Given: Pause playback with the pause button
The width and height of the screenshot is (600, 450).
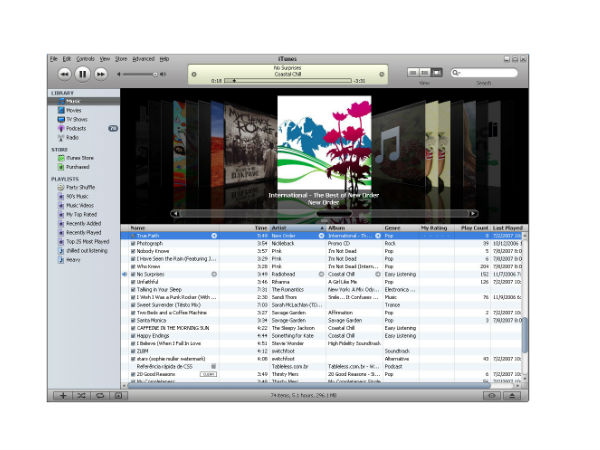Looking at the screenshot, I should [x=83, y=74].
